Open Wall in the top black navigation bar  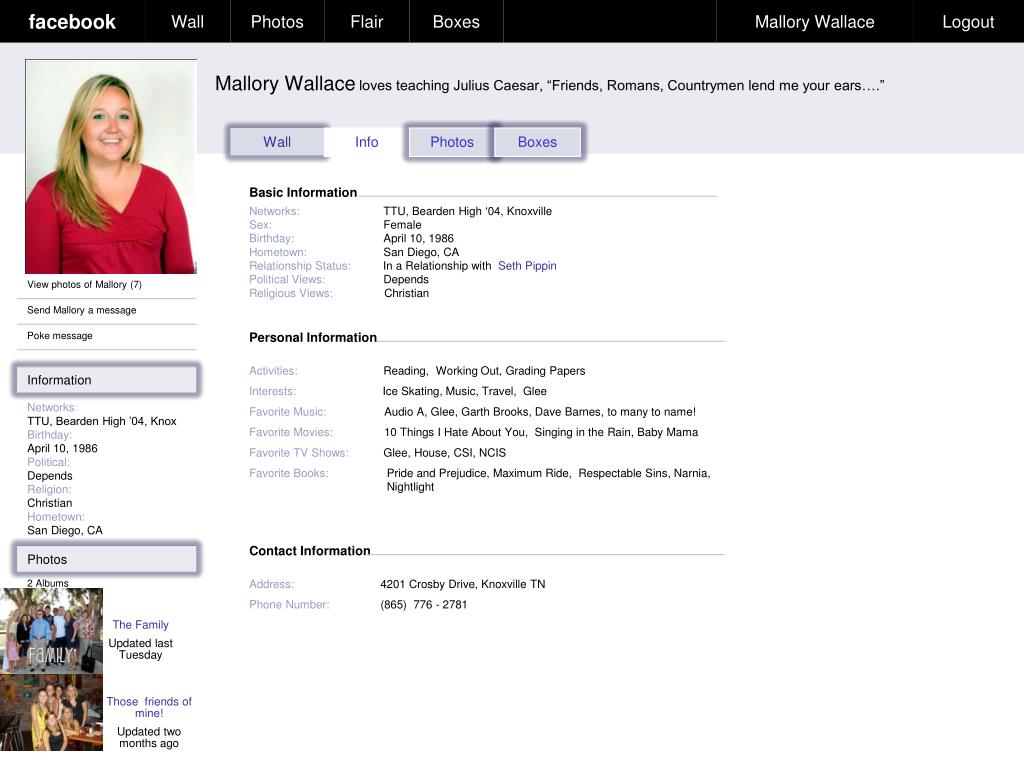tap(187, 22)
